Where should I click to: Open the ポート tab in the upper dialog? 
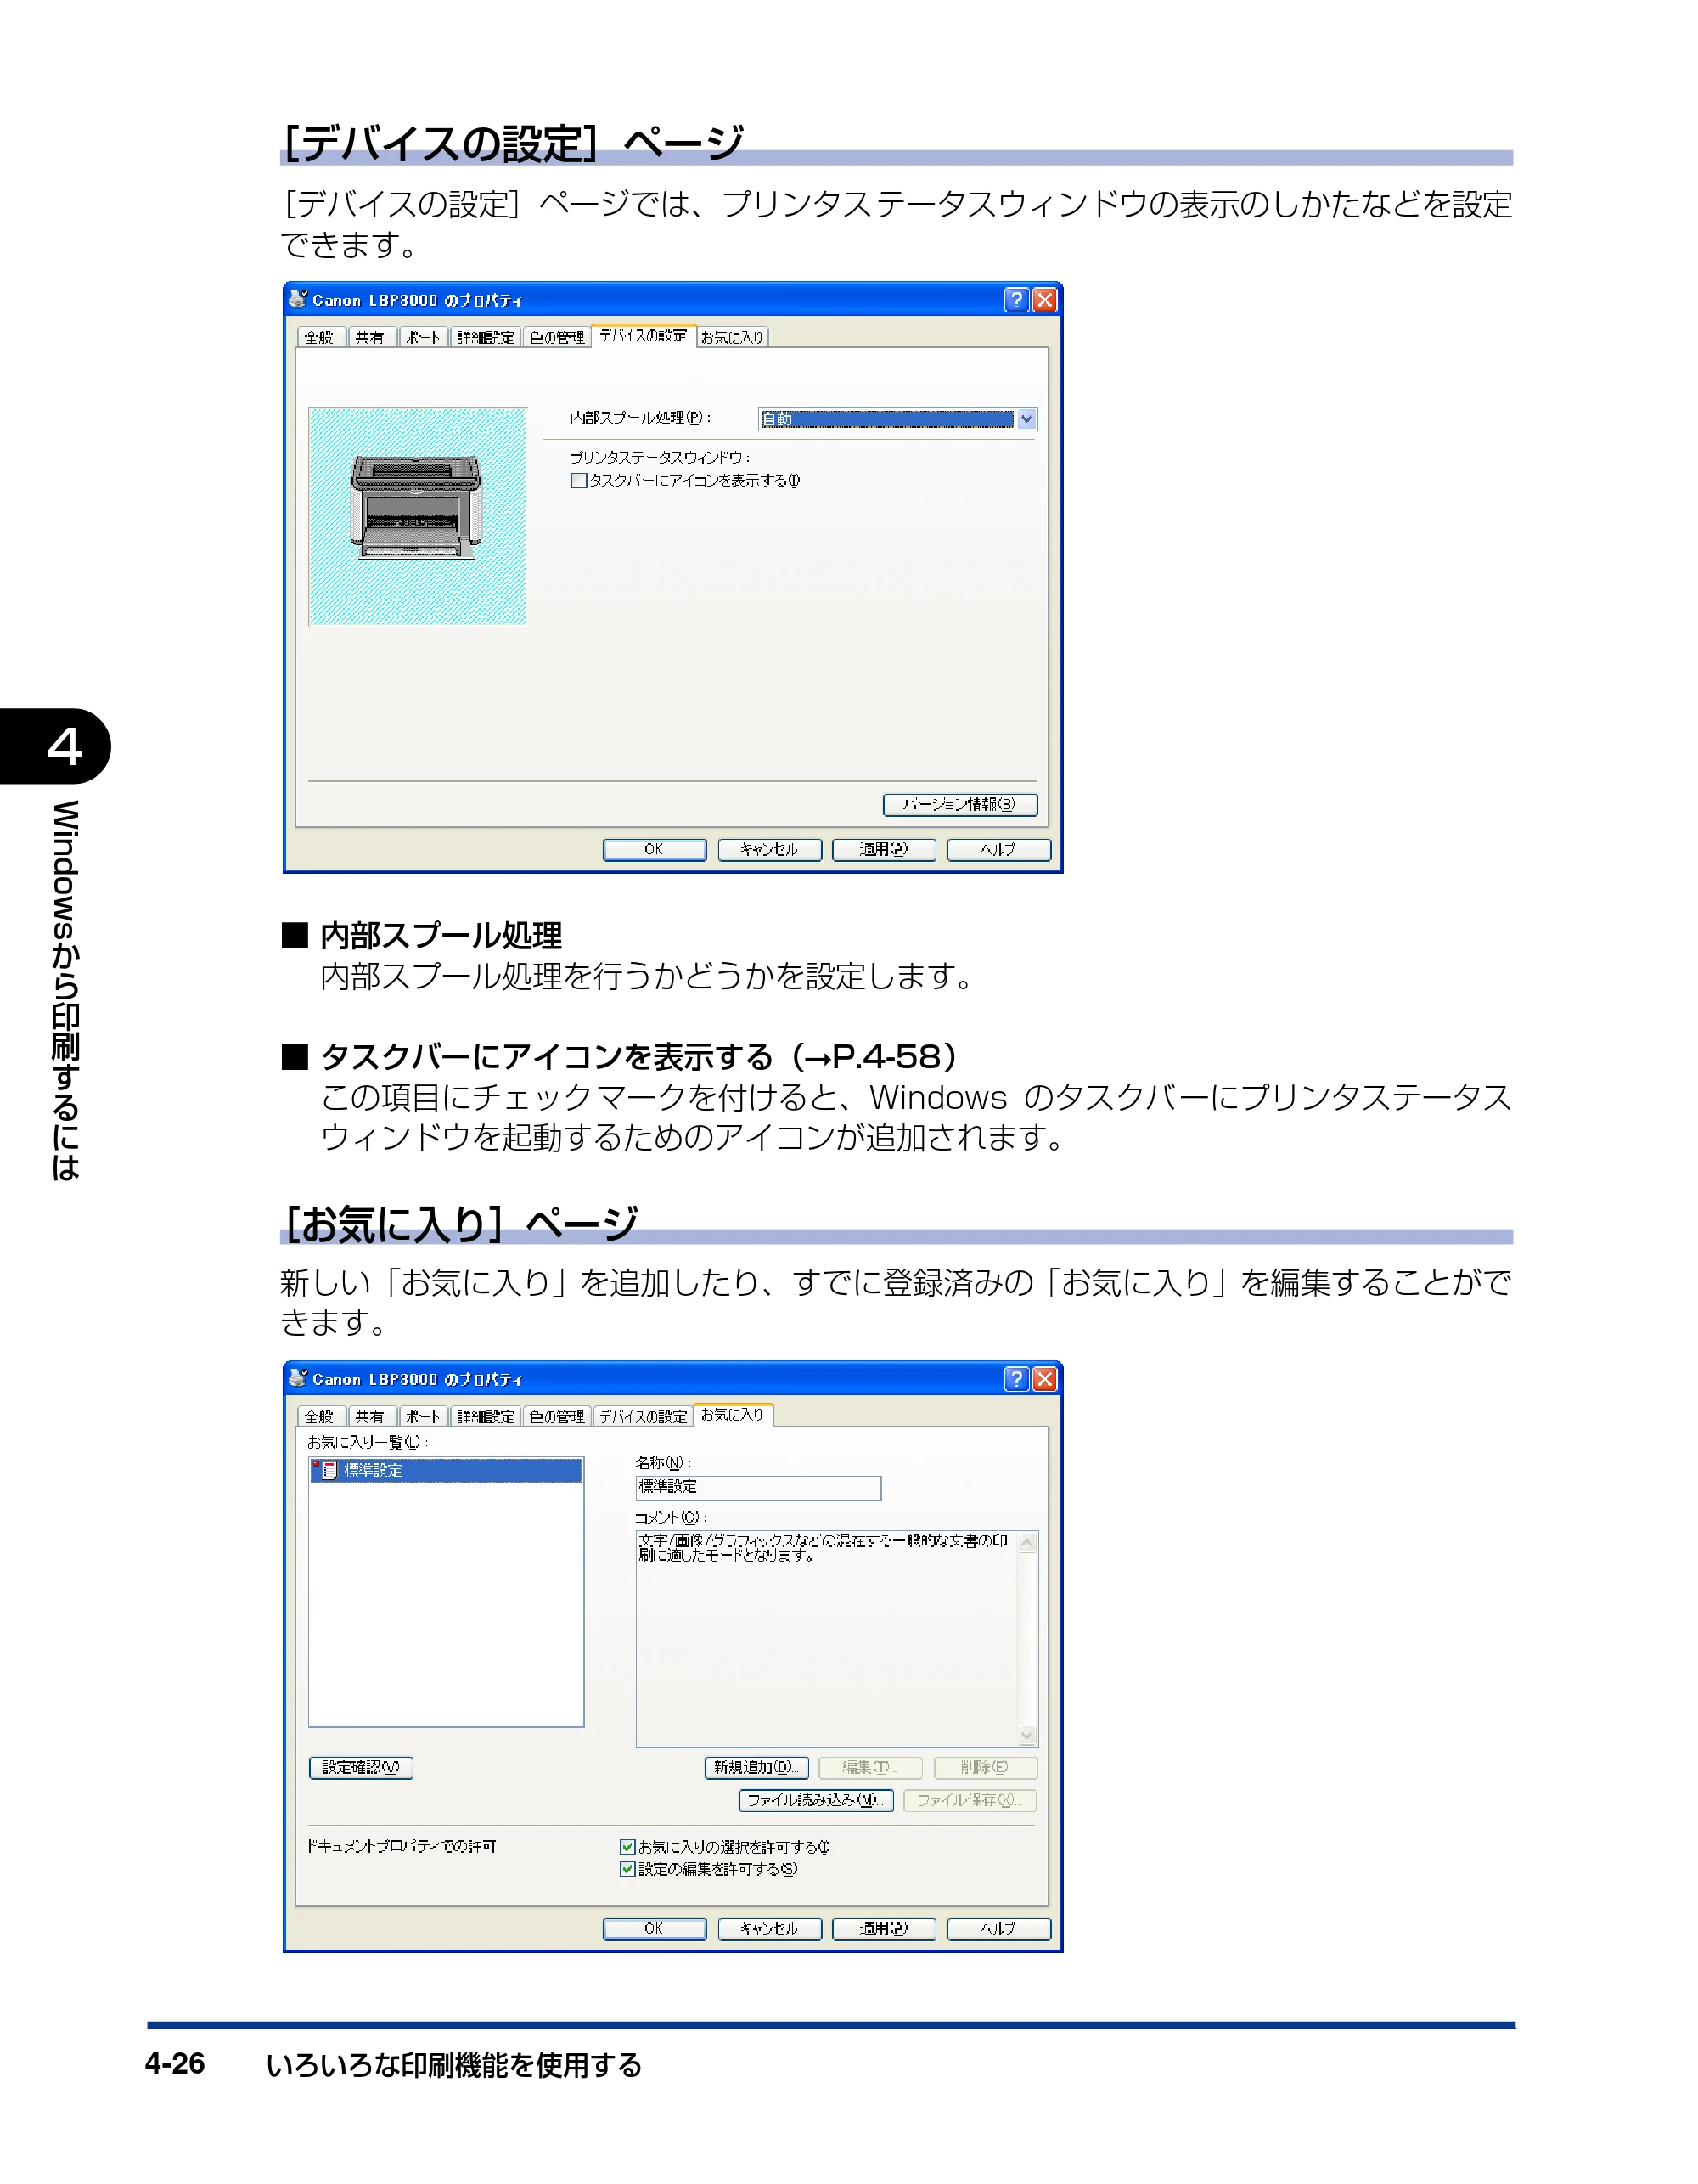coord(422,338)
